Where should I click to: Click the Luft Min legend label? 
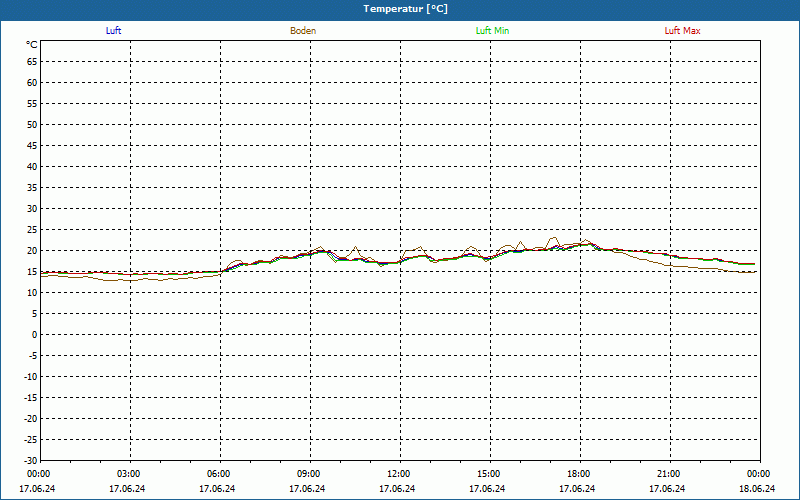coord(492,31)
